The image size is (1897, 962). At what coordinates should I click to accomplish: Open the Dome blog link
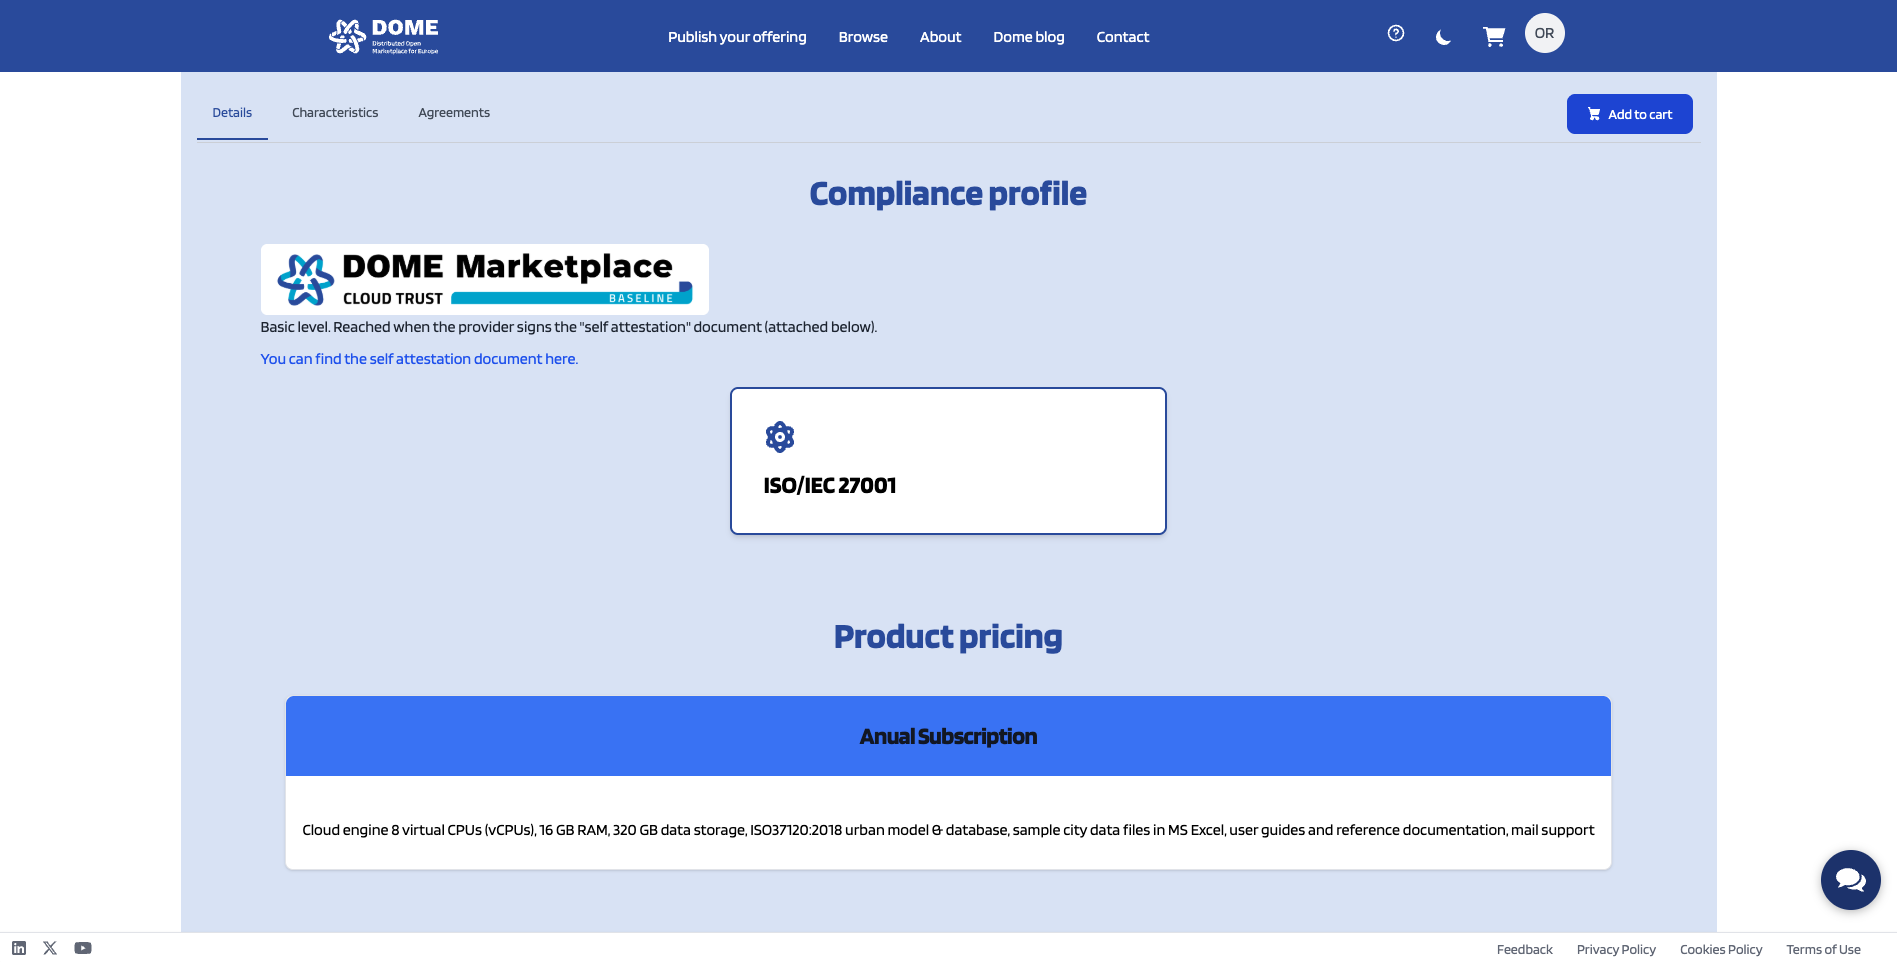(x=1028, y=37)
